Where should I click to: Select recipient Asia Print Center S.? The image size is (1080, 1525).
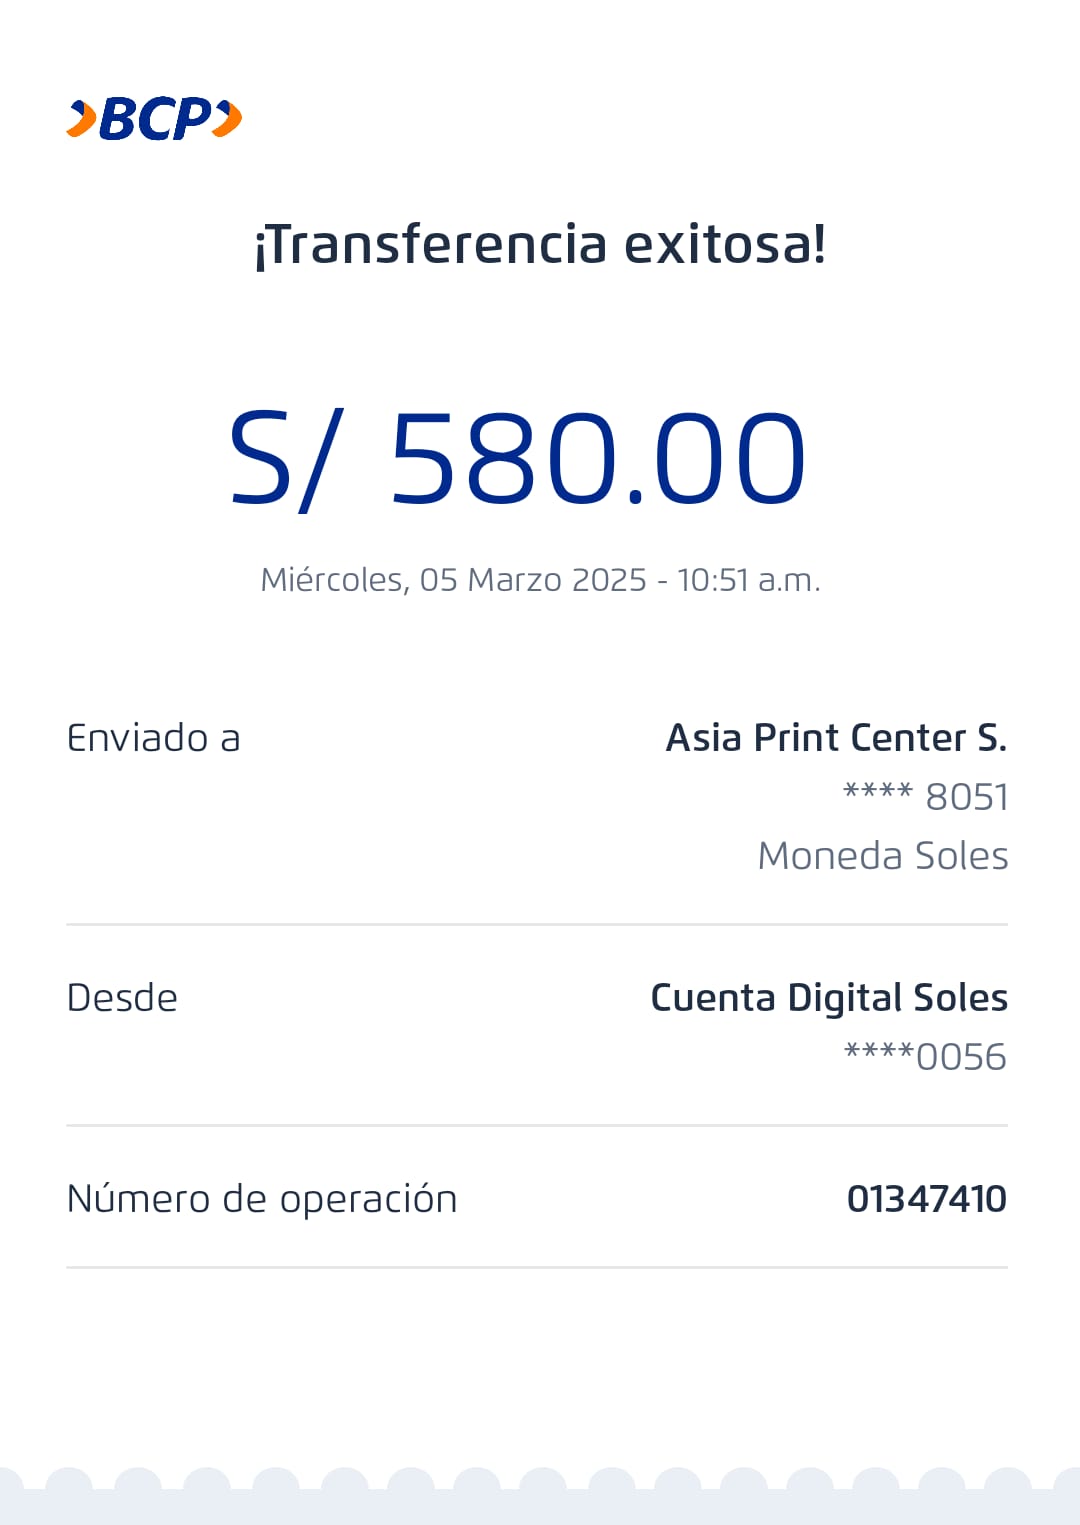(836, 738)
